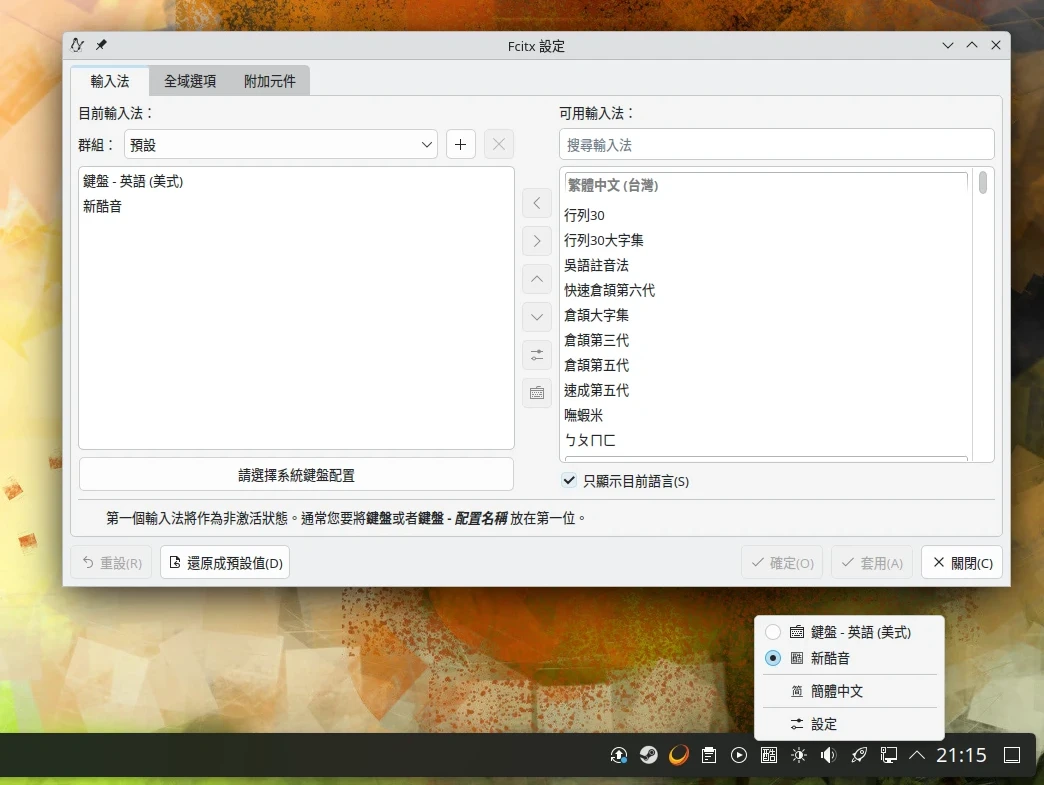Click the Steam icon in system tray
The image size is (1044, 785).
(649, 755)
